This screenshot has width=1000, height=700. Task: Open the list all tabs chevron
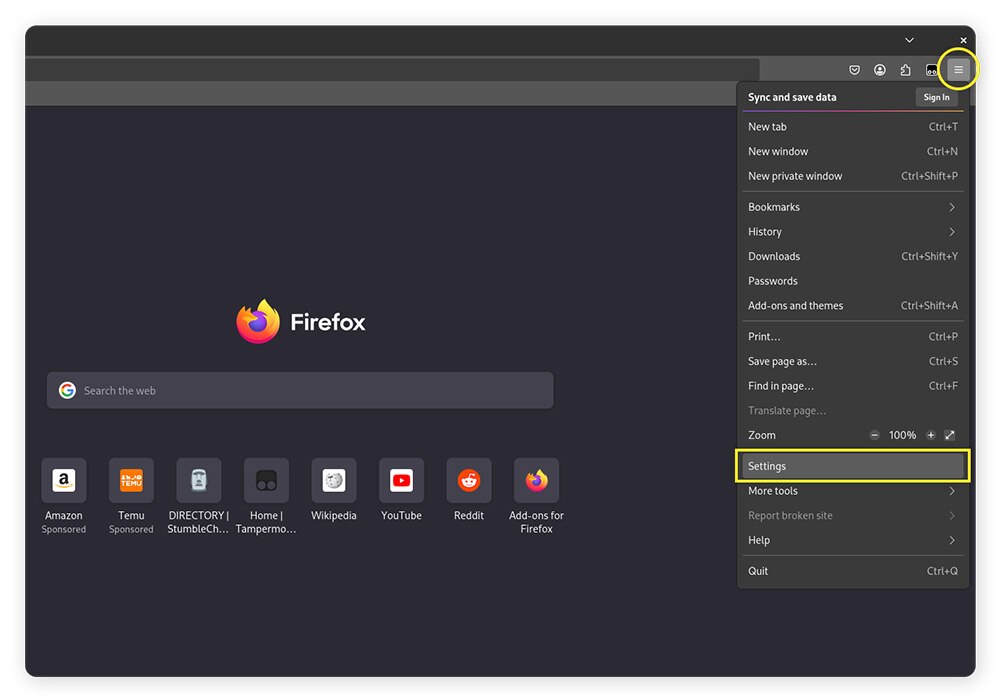point(909,40)
